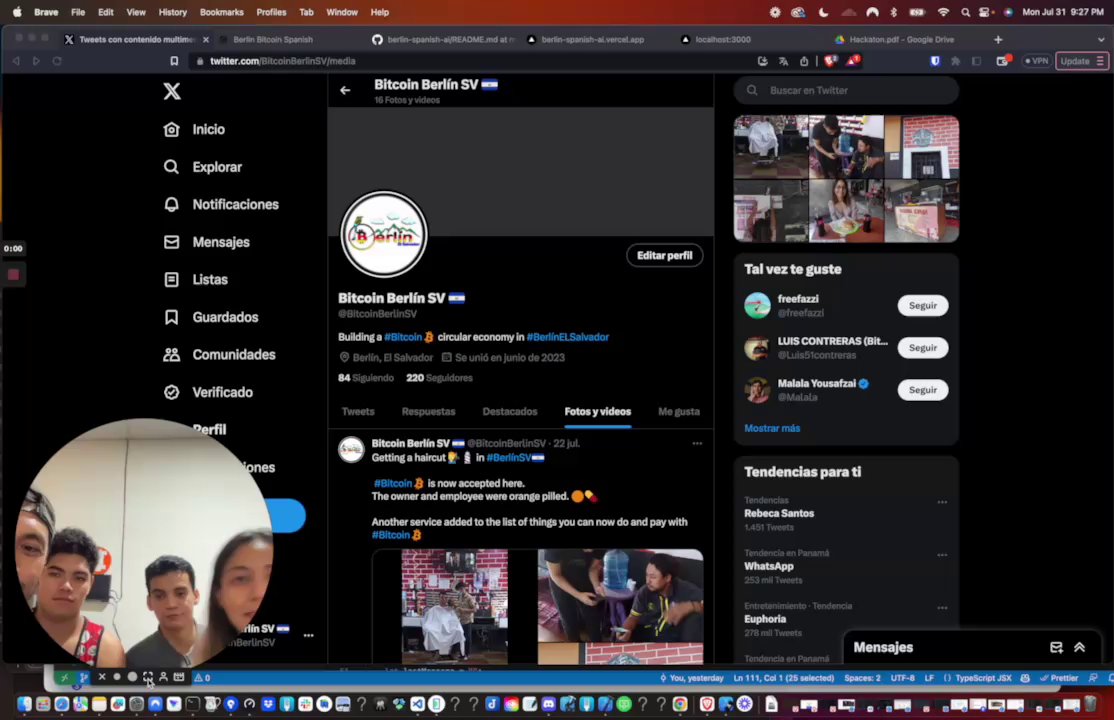Click the 84 Siguiendo link

click(x=366, y=378)
